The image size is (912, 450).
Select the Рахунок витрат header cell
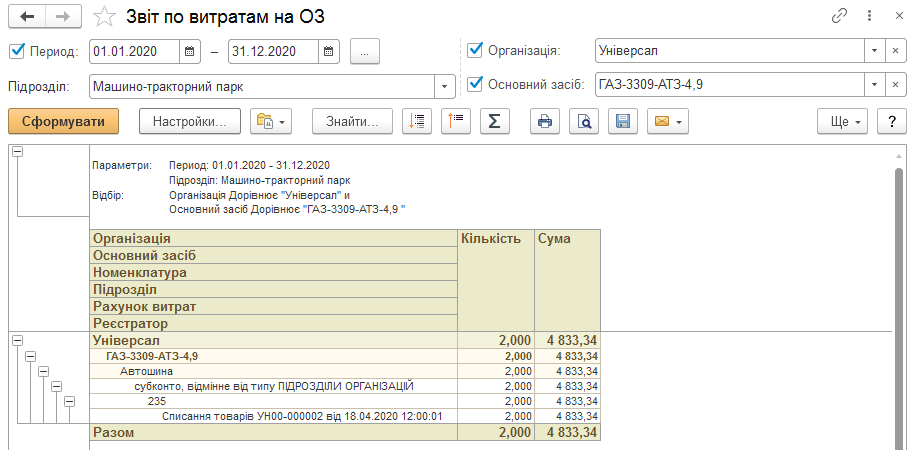[x=274, y=306]
